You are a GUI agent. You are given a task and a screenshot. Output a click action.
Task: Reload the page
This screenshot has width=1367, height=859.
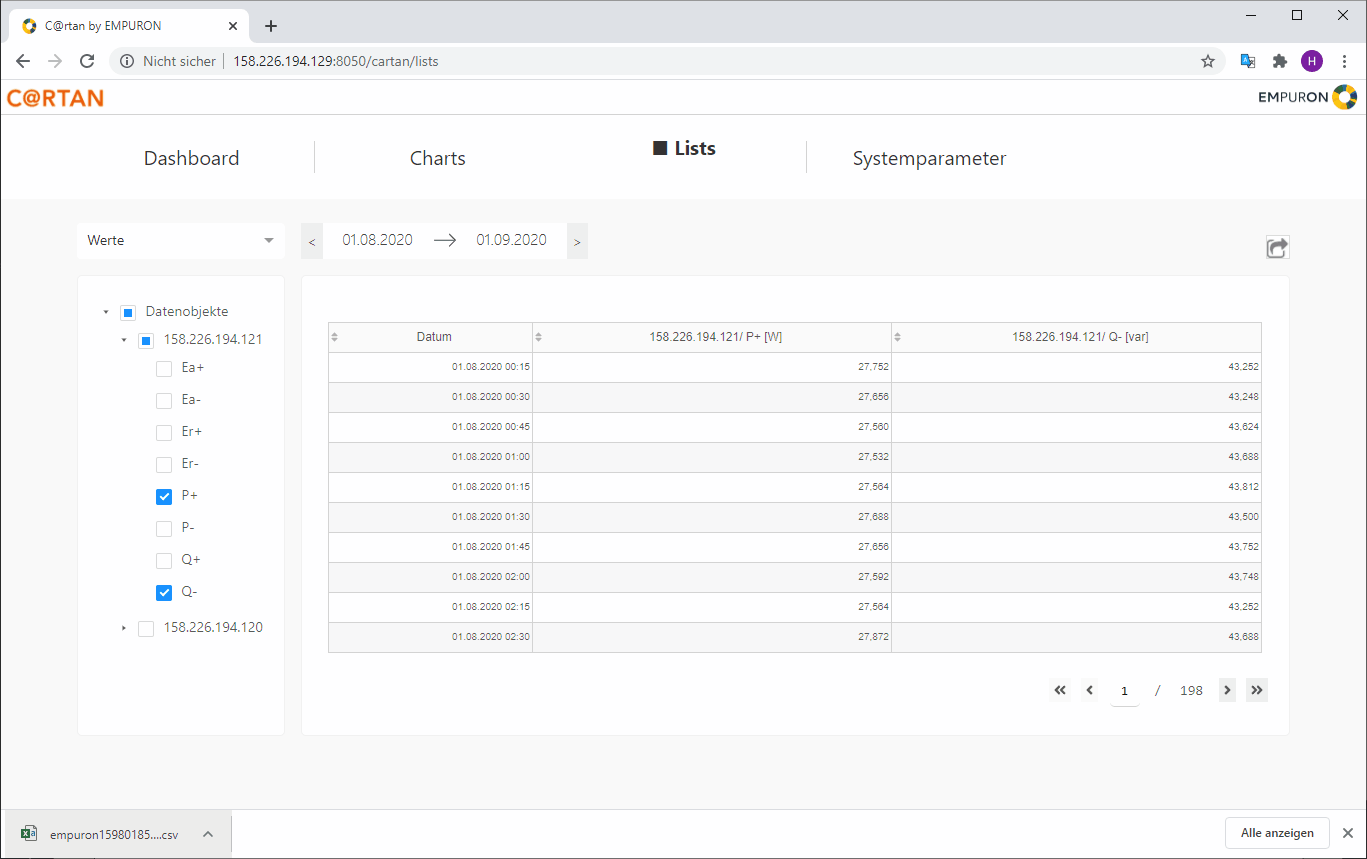coord(87,61)
